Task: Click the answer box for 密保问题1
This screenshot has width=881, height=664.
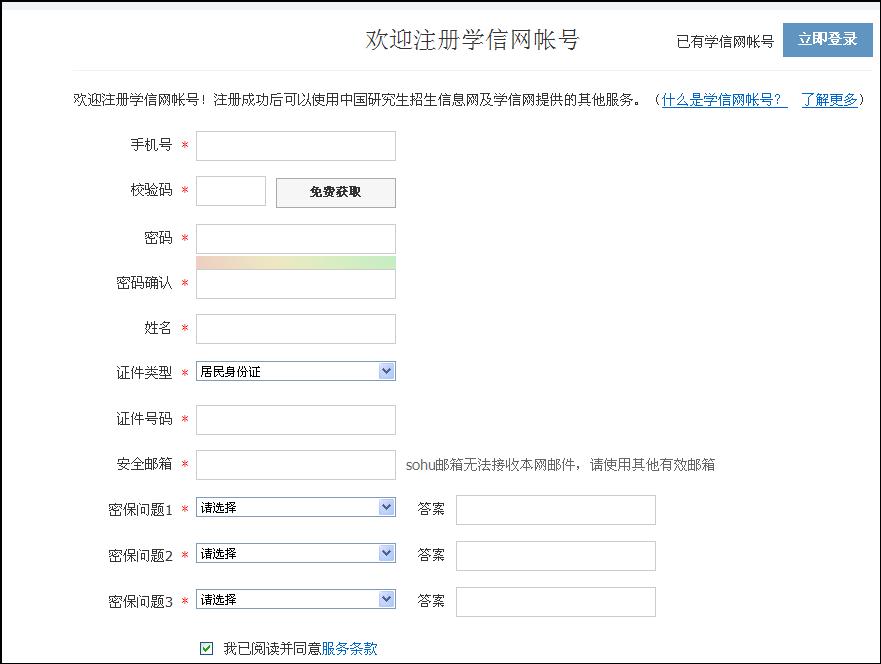Action: 555,510
